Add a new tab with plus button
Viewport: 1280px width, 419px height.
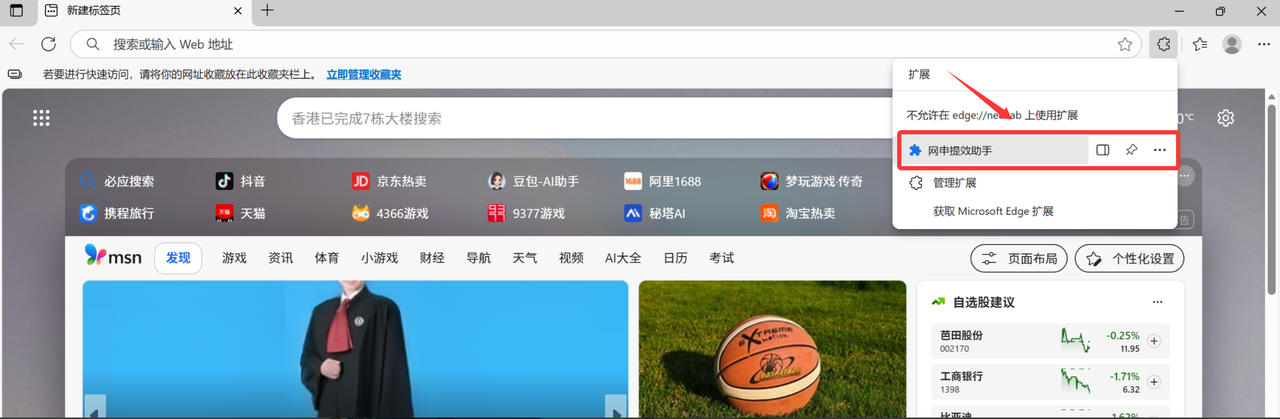pyautogui.click(x=267, y=11)
